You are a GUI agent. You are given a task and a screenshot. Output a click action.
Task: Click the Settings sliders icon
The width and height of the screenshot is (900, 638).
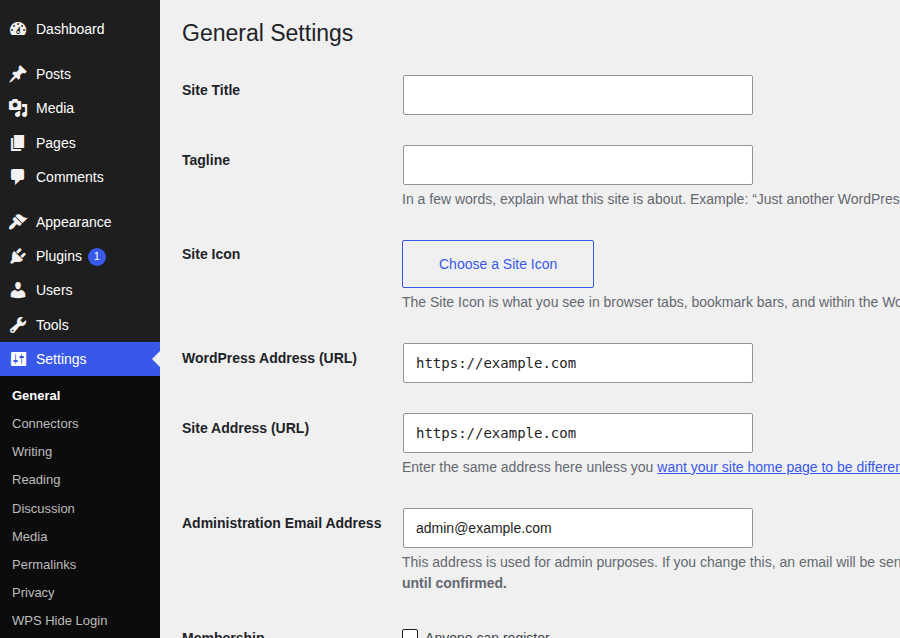point(18,359)
